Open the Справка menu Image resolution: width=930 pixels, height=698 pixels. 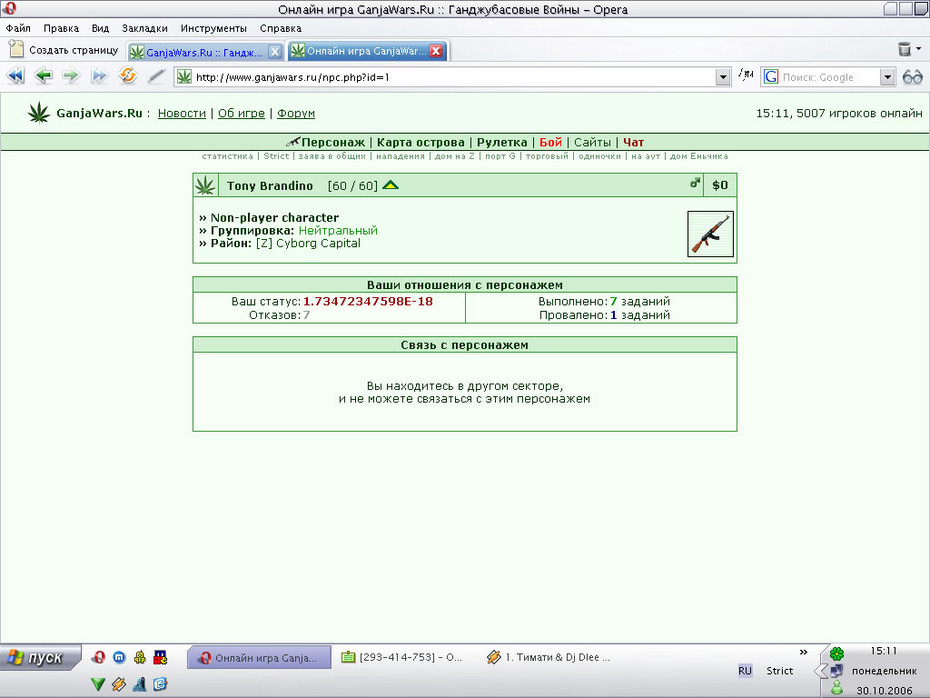click(281, 28)
